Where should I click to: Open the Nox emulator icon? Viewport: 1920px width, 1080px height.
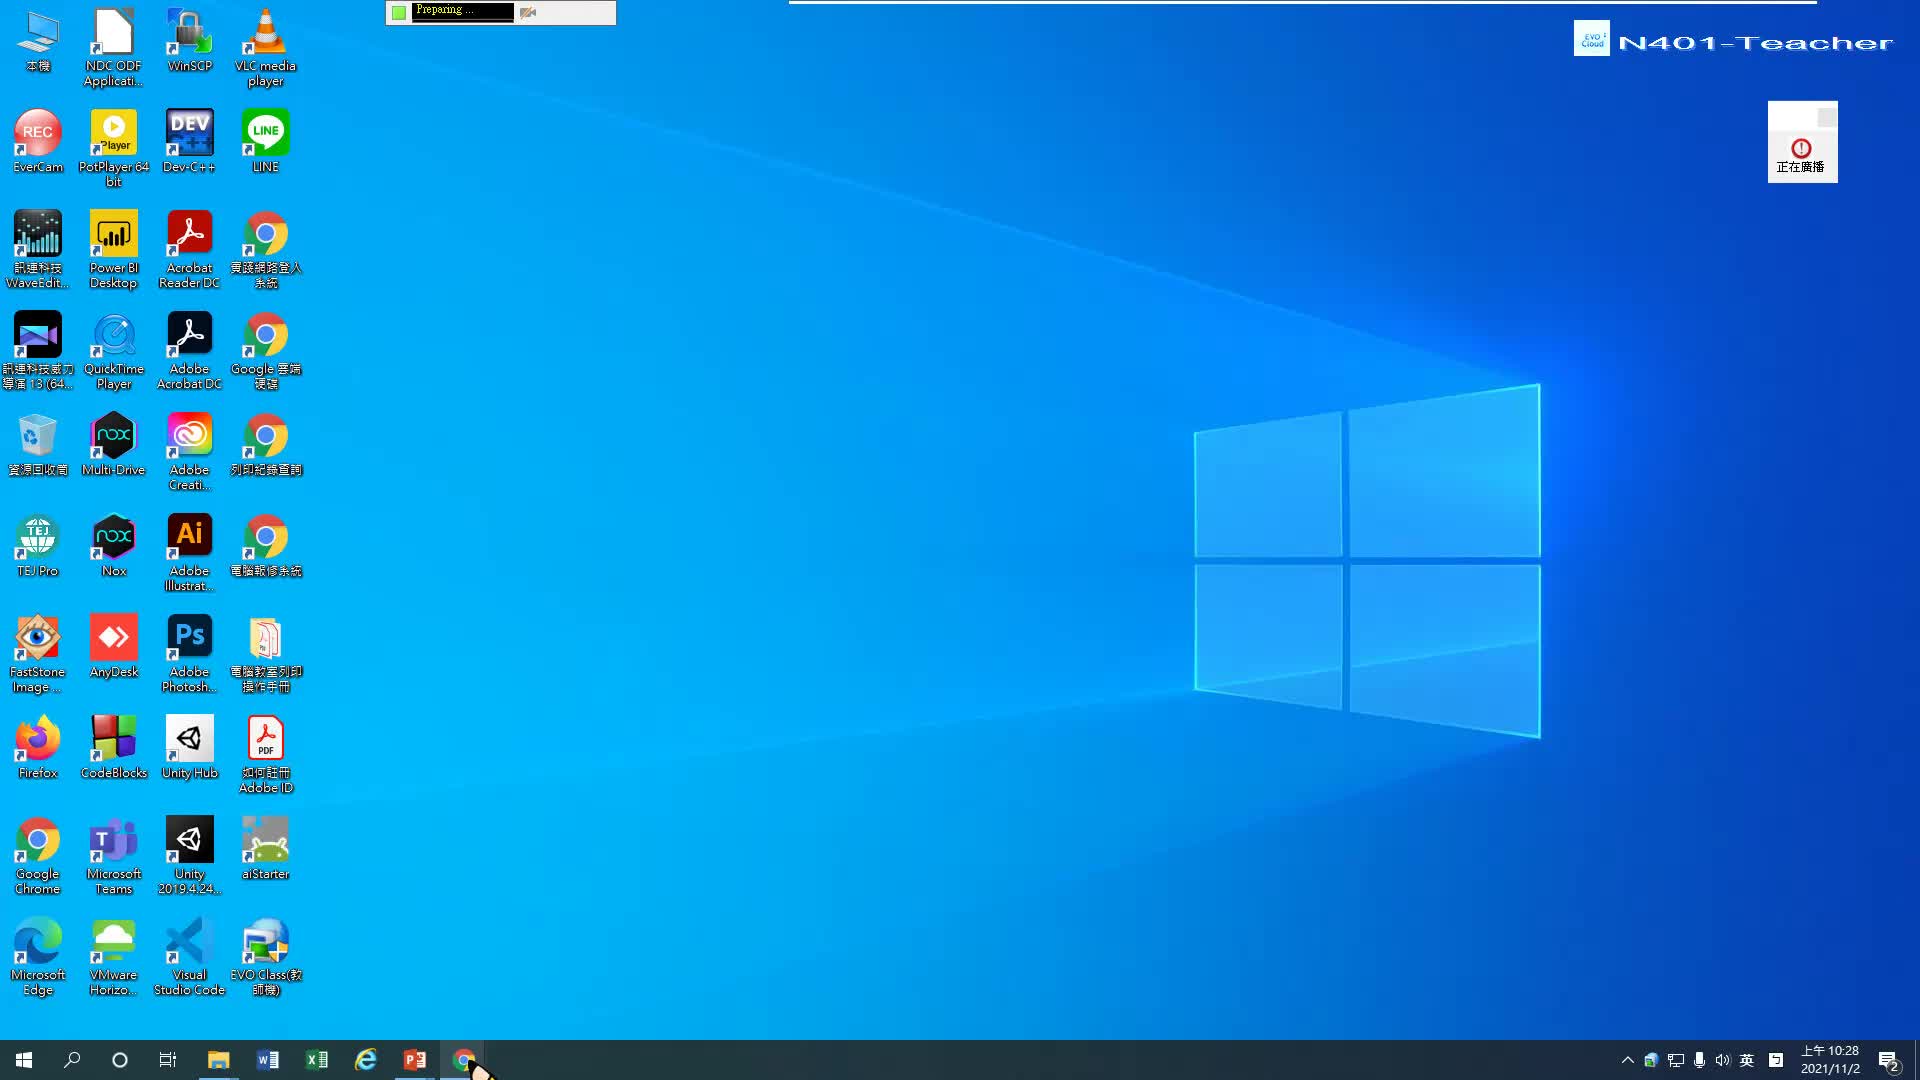click(114, 546)
